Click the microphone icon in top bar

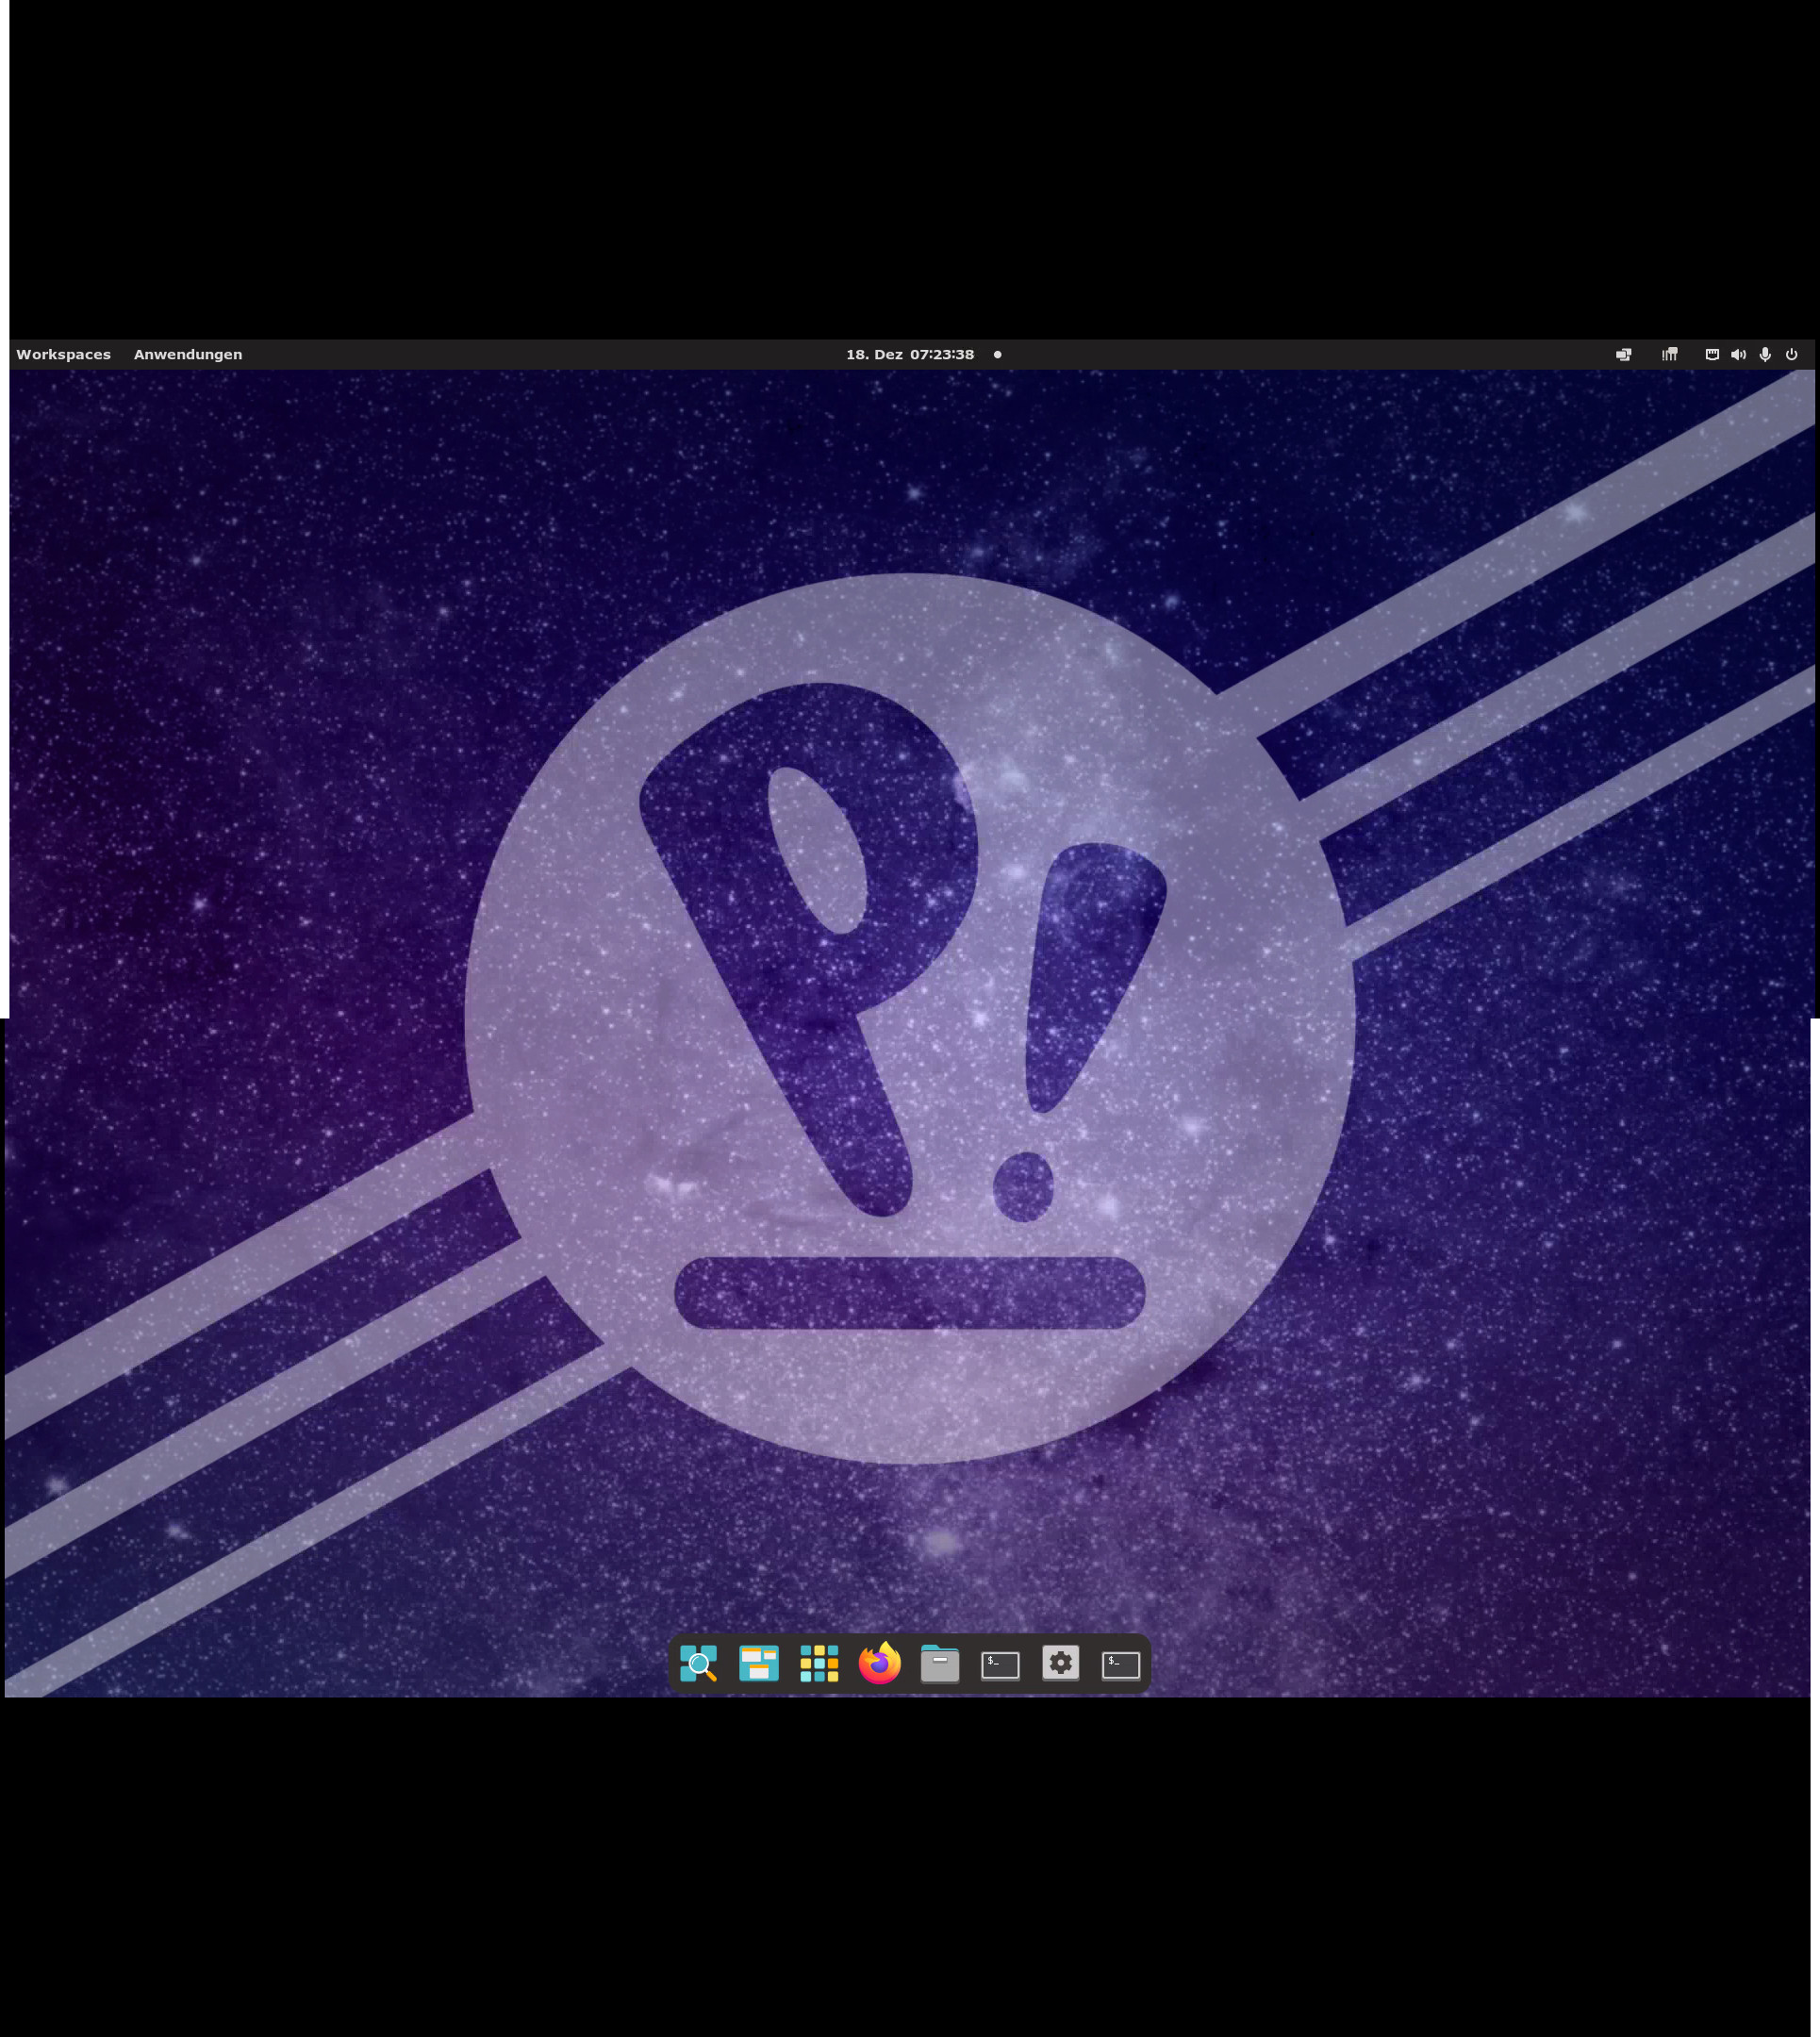pos(1765,354)
